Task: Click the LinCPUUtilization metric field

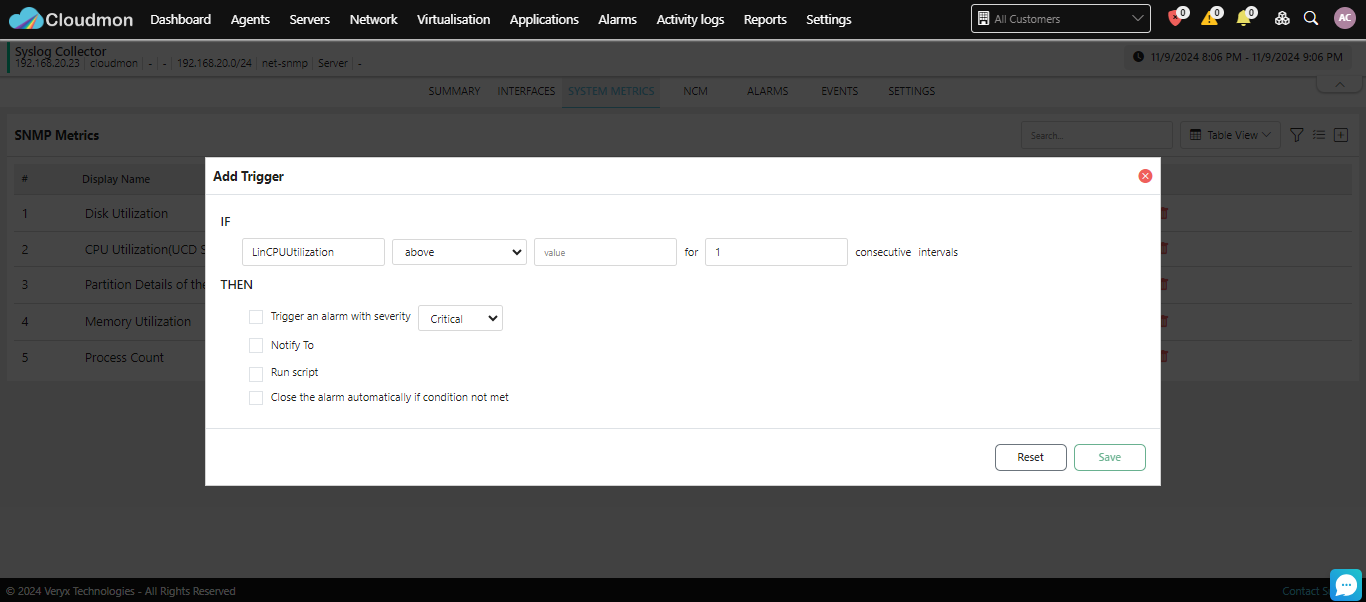Action: click(x=313, y=252)
